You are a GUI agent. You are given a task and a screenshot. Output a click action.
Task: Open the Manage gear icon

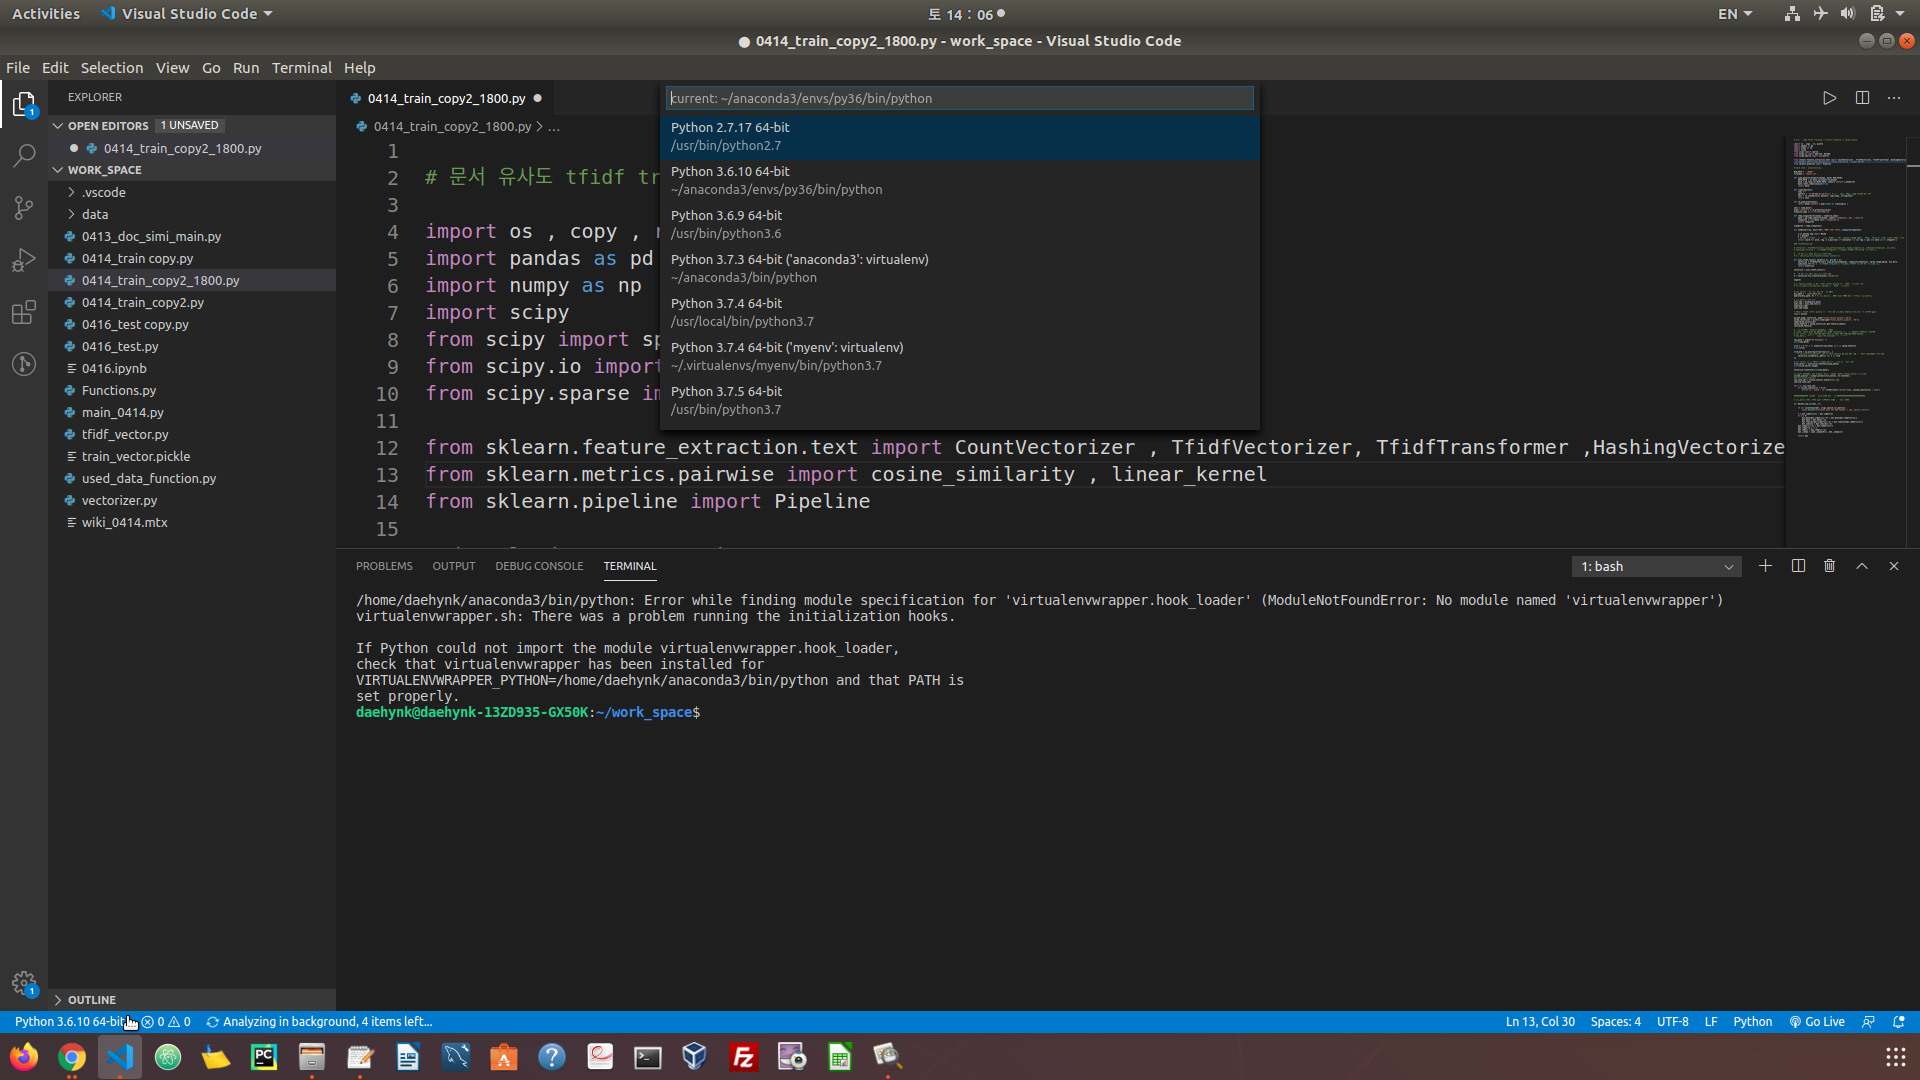[x=24, y=983]
